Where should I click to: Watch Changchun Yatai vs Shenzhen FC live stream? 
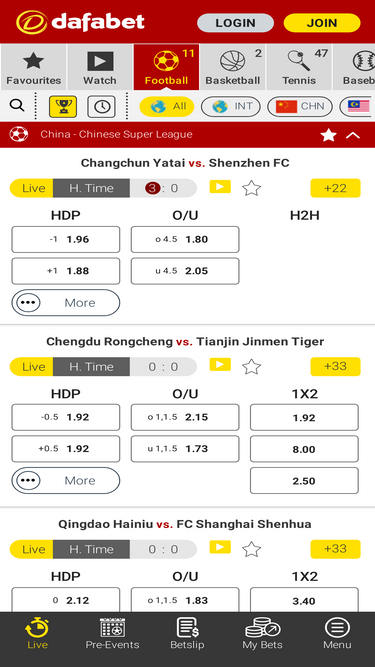(x=220, y=186)
